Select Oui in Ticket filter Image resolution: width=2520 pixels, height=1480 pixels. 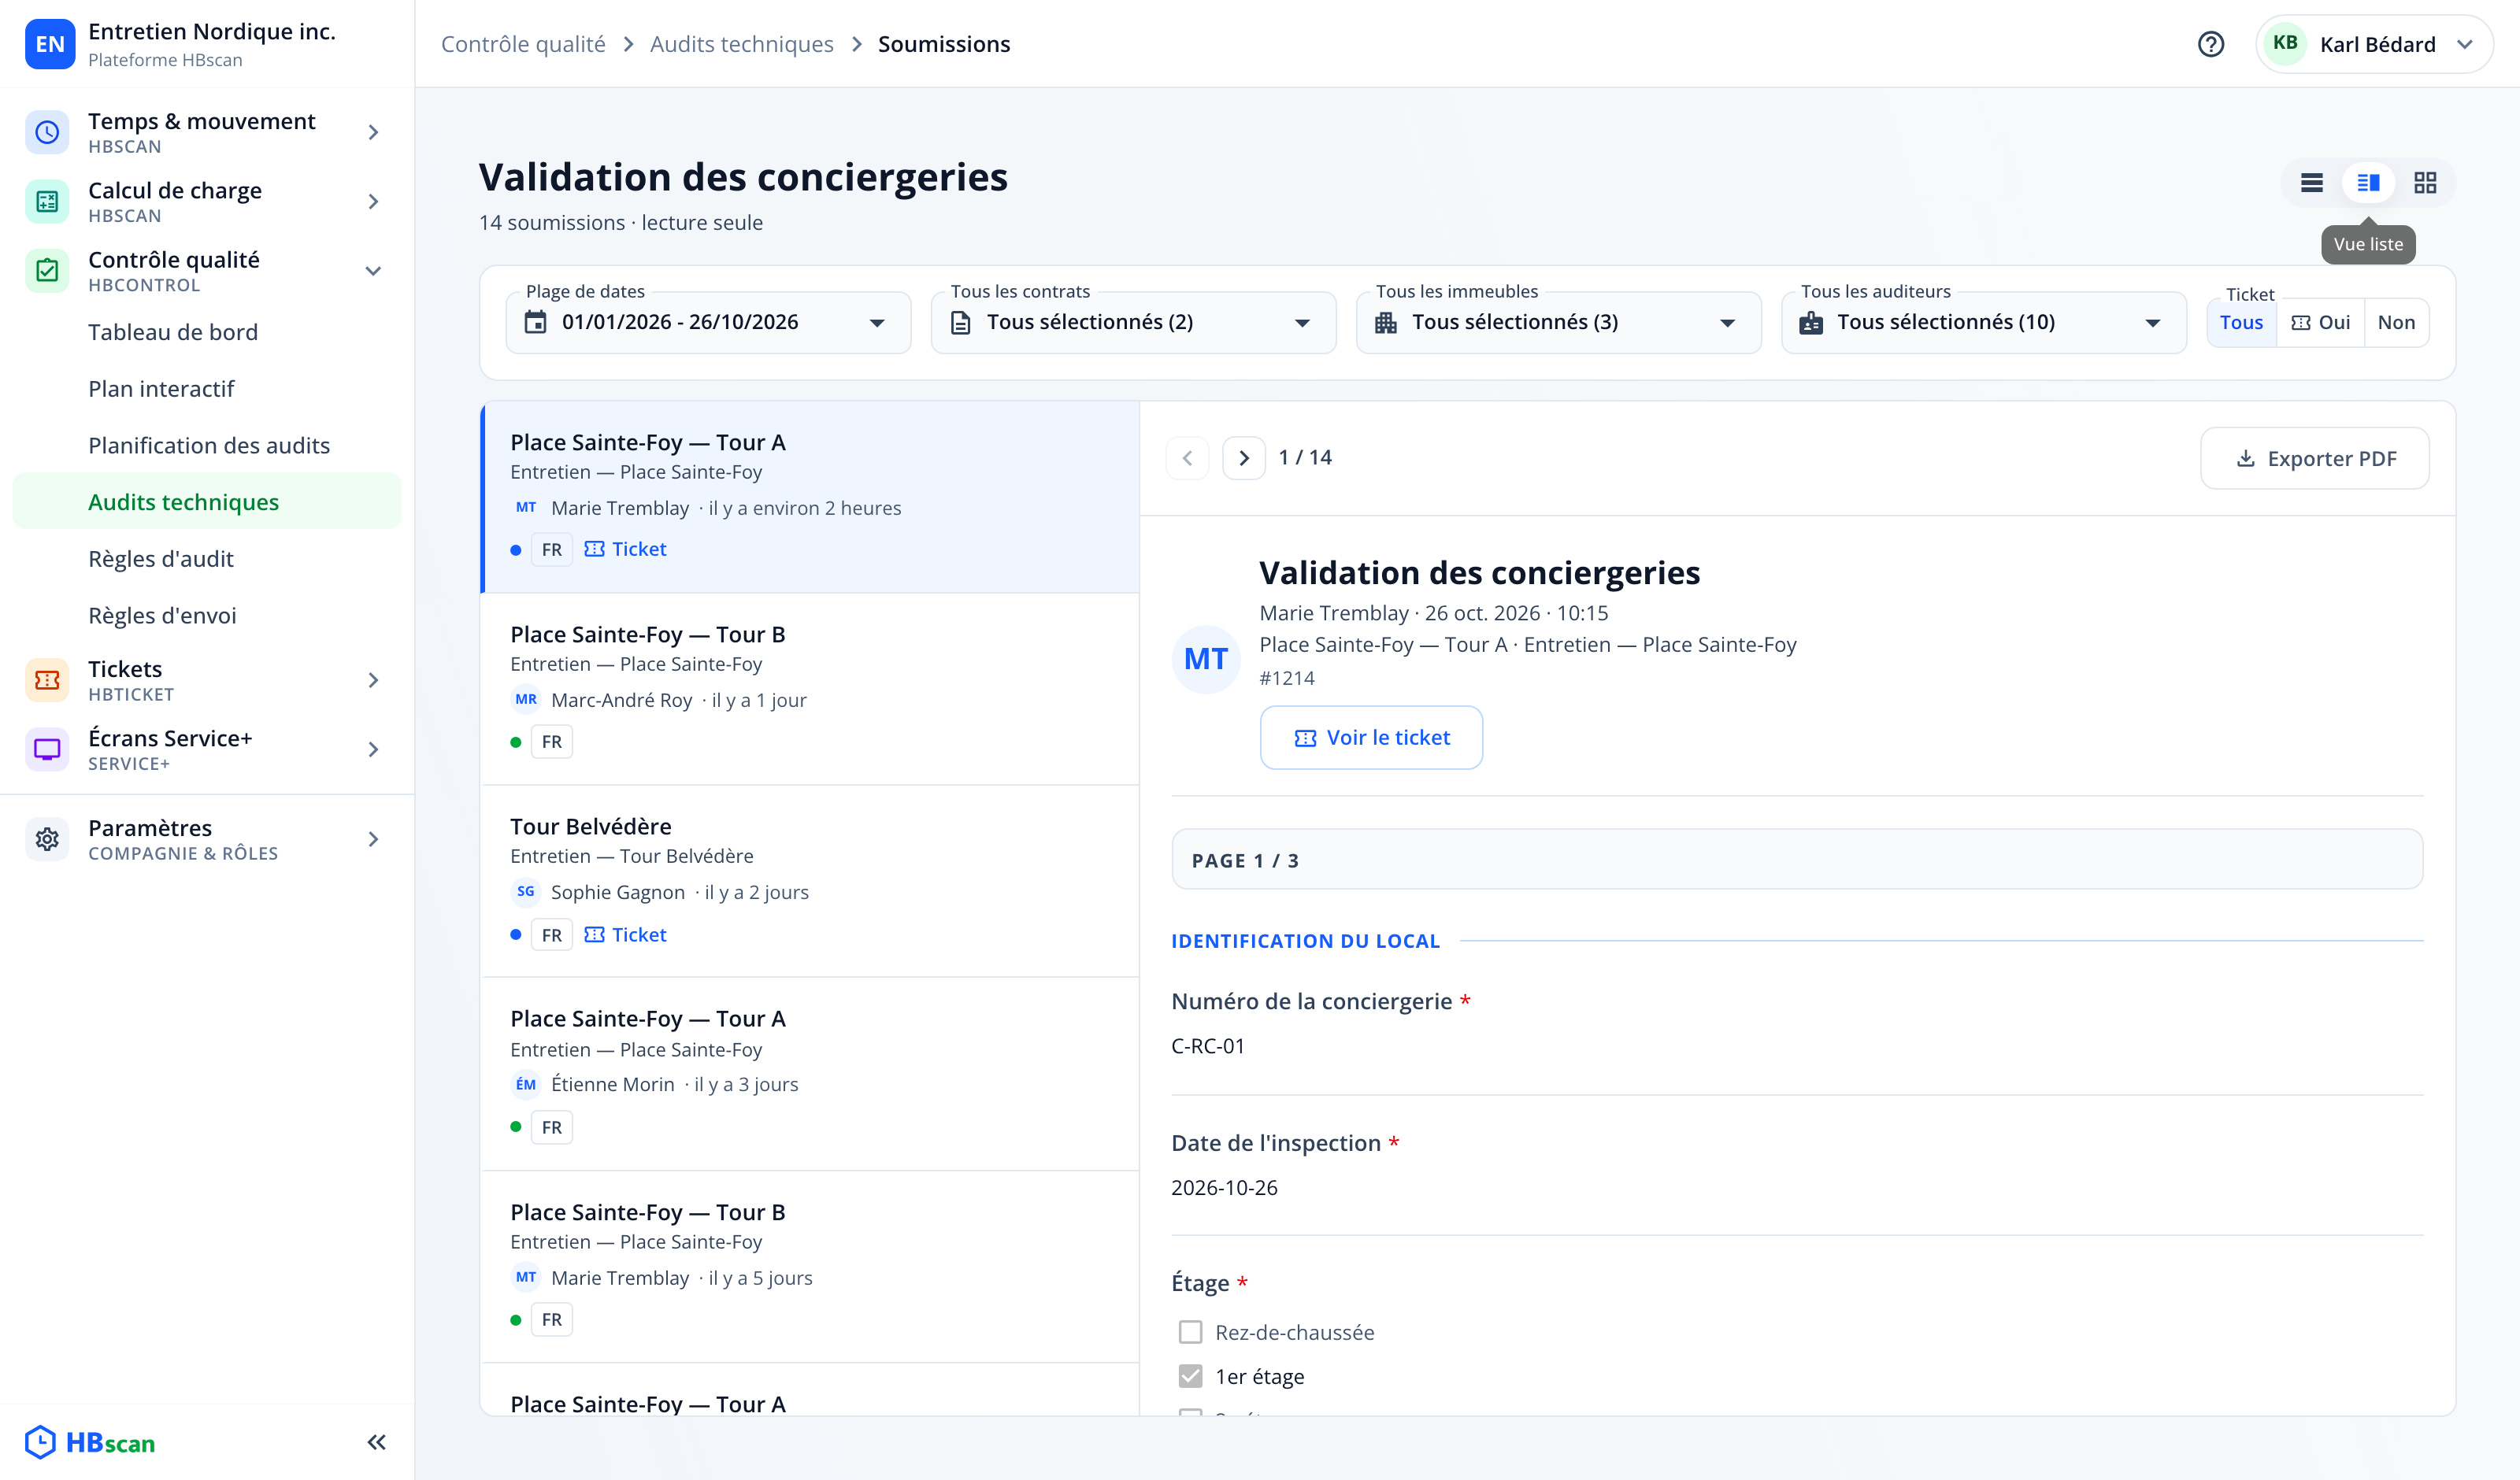[x=2320, y=322]
